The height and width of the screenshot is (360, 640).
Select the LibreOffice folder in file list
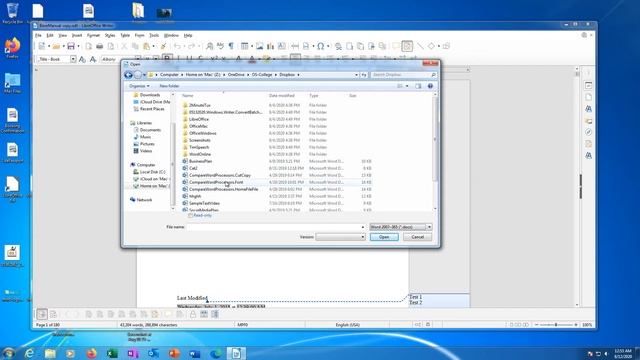point(199,119)
